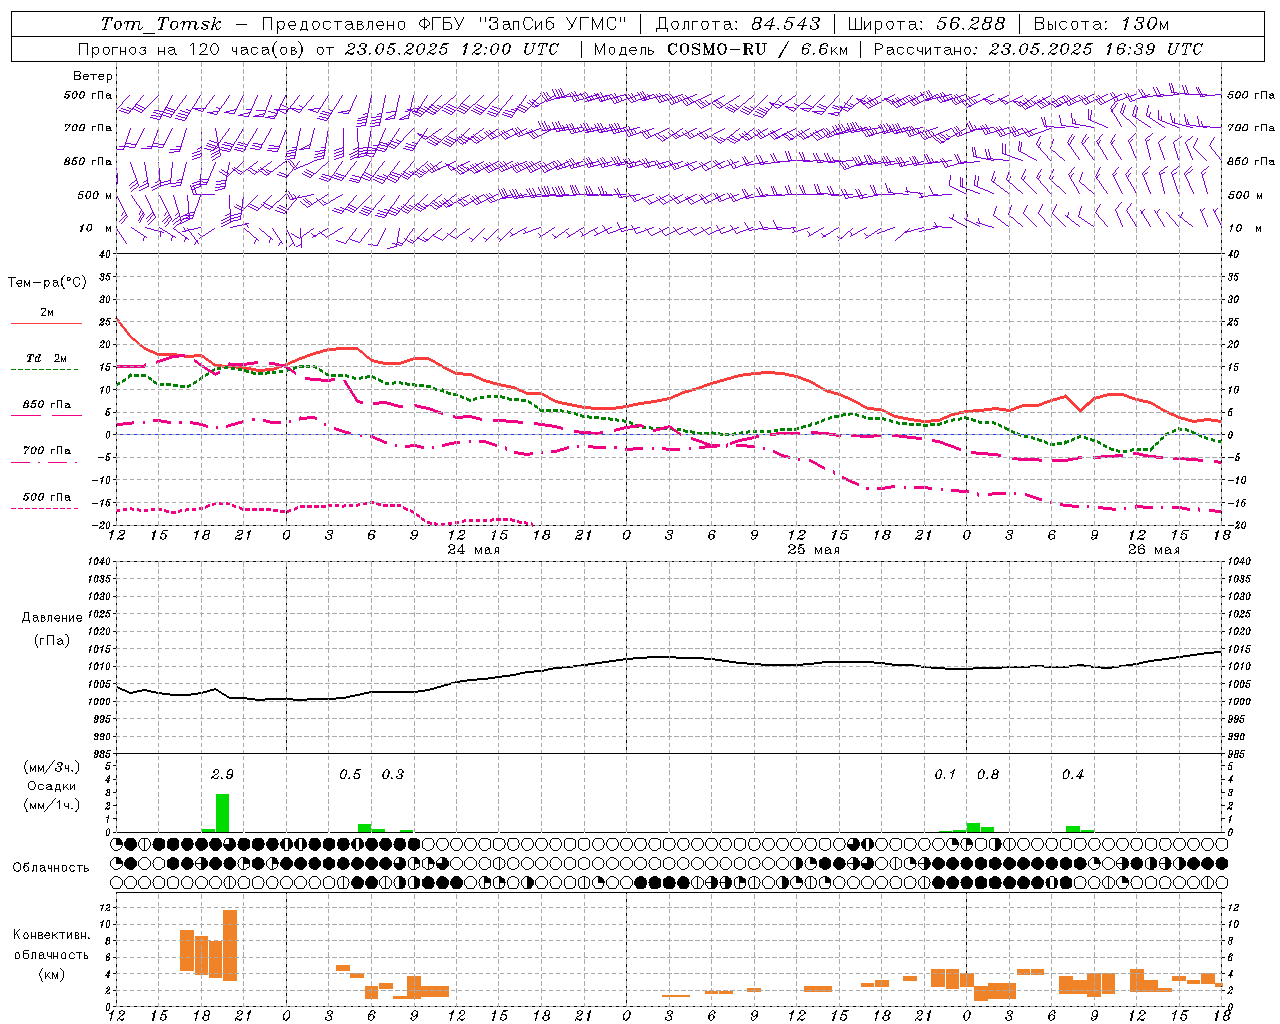Click the 0.1 precipitation amount
The image size is (1280, 1024).
(945, 774)
